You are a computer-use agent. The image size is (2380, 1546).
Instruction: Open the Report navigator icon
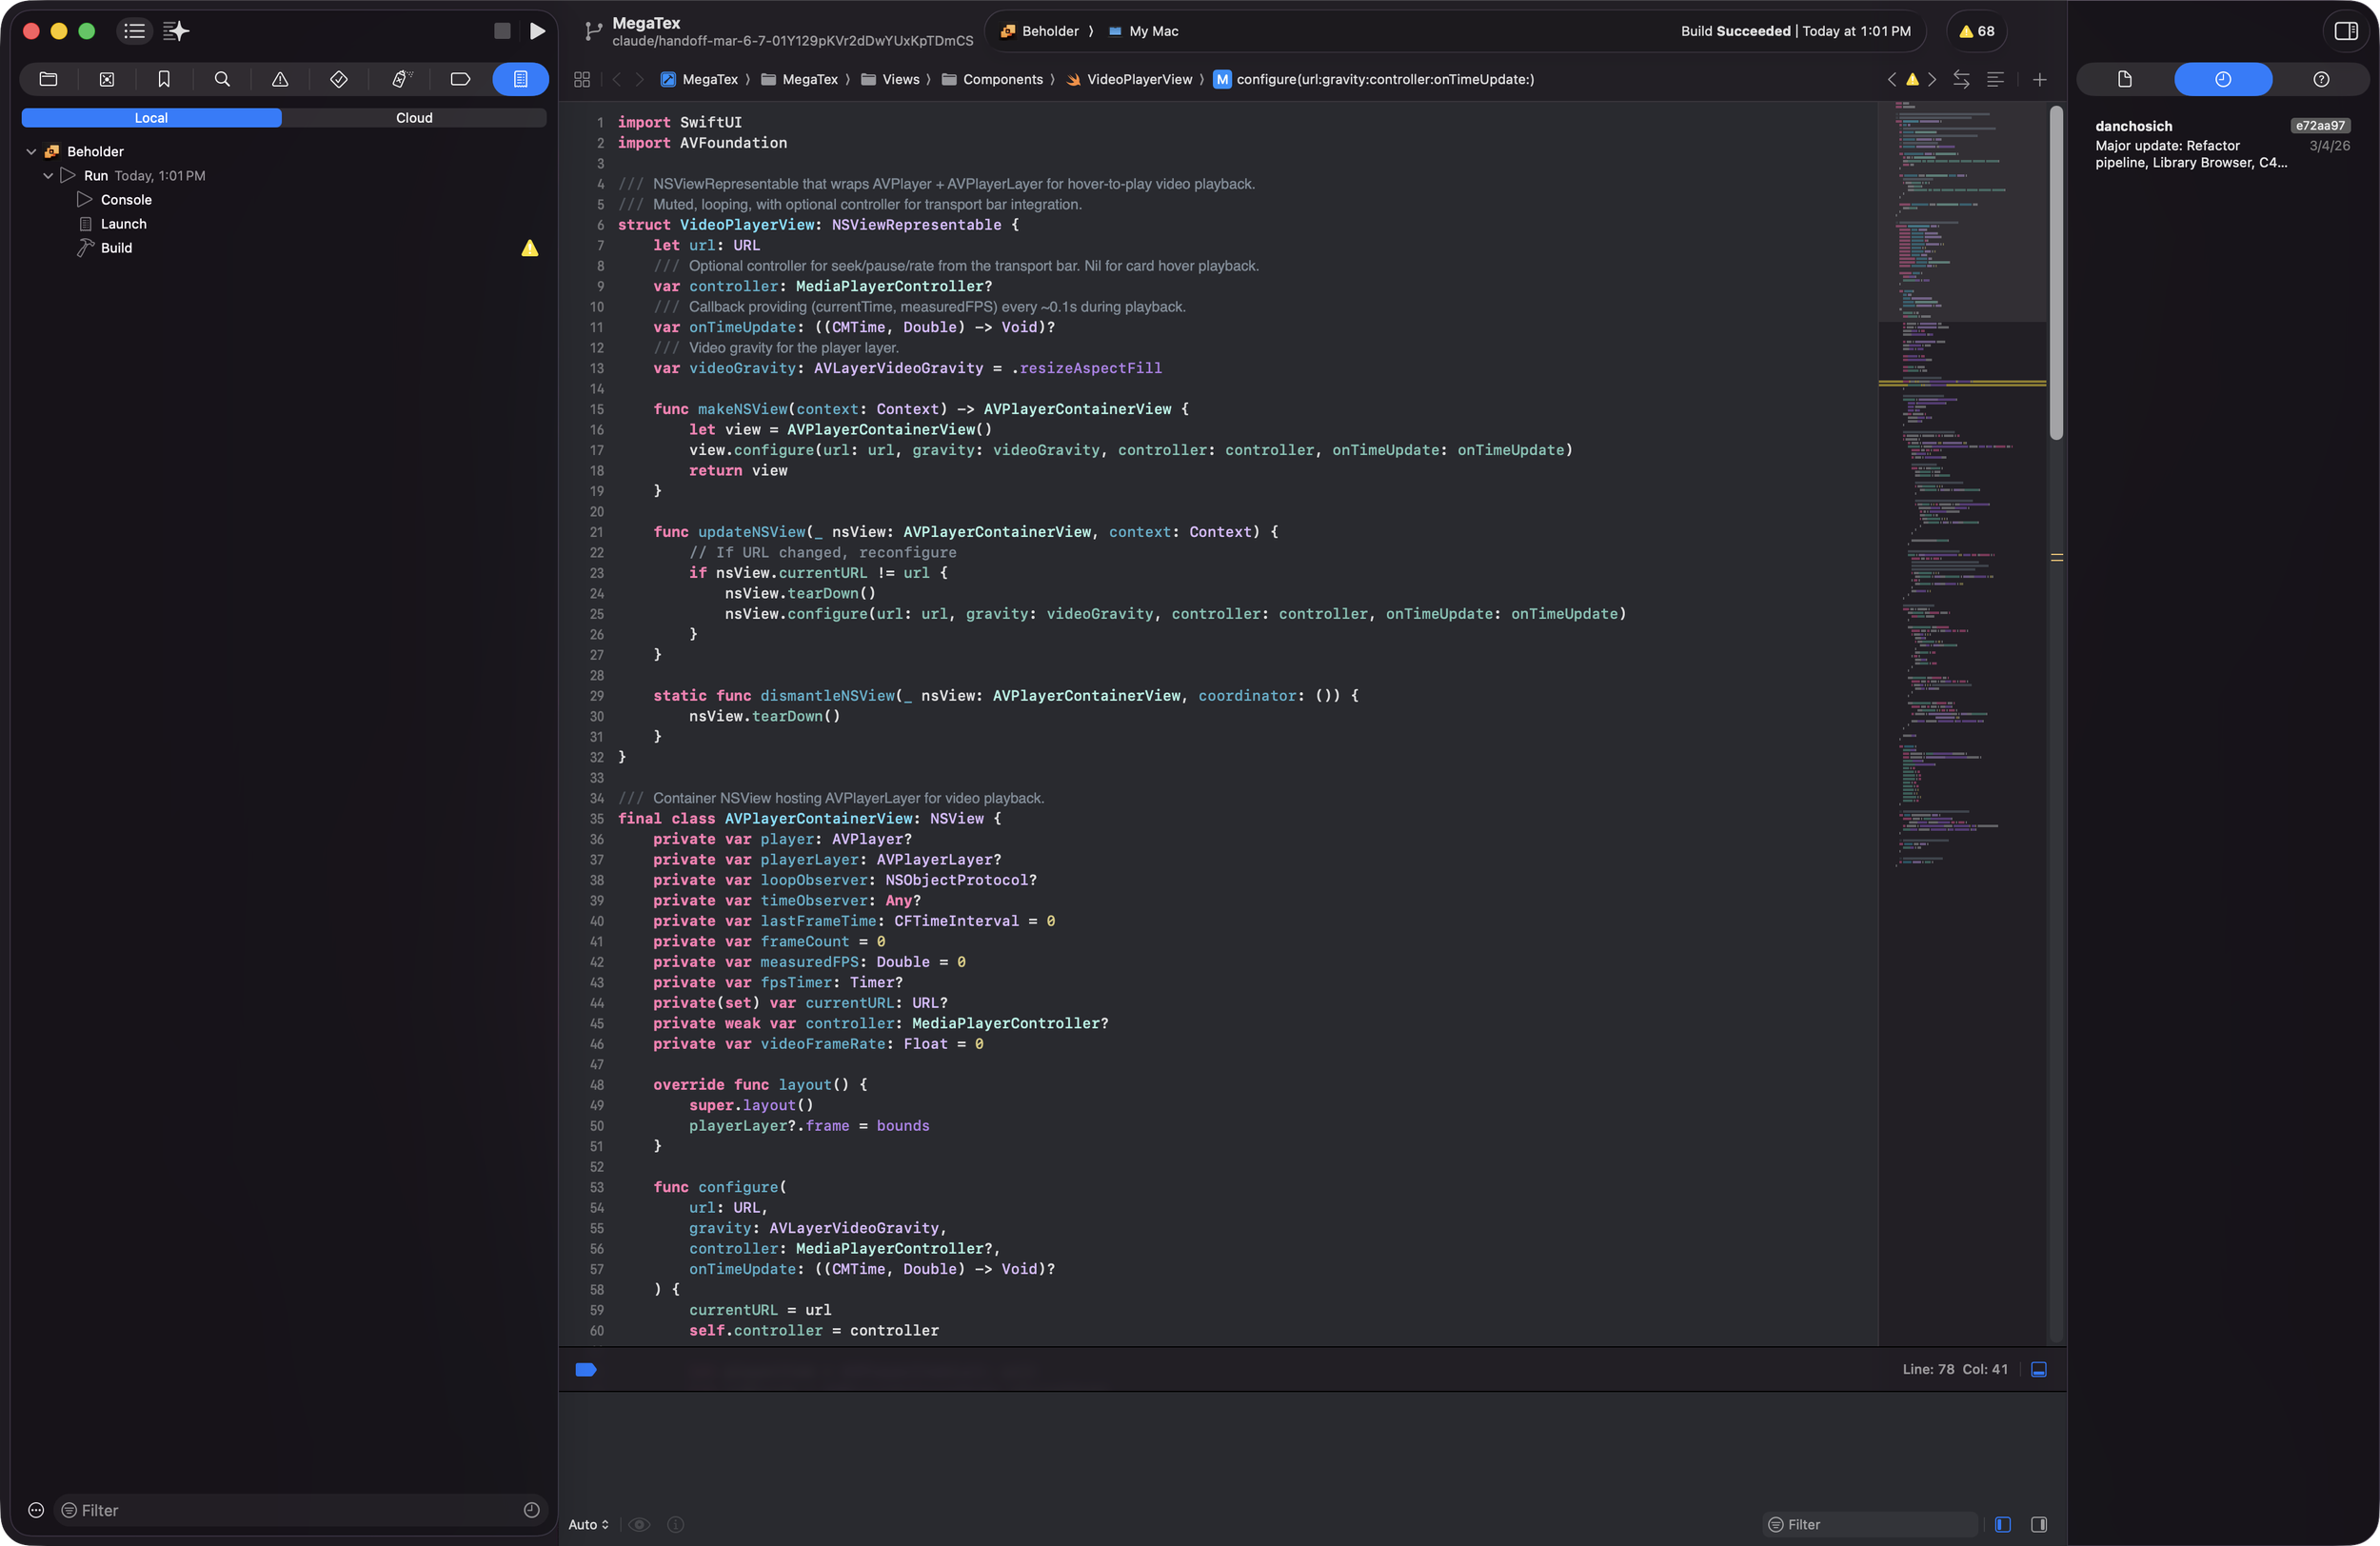point(520,79)
